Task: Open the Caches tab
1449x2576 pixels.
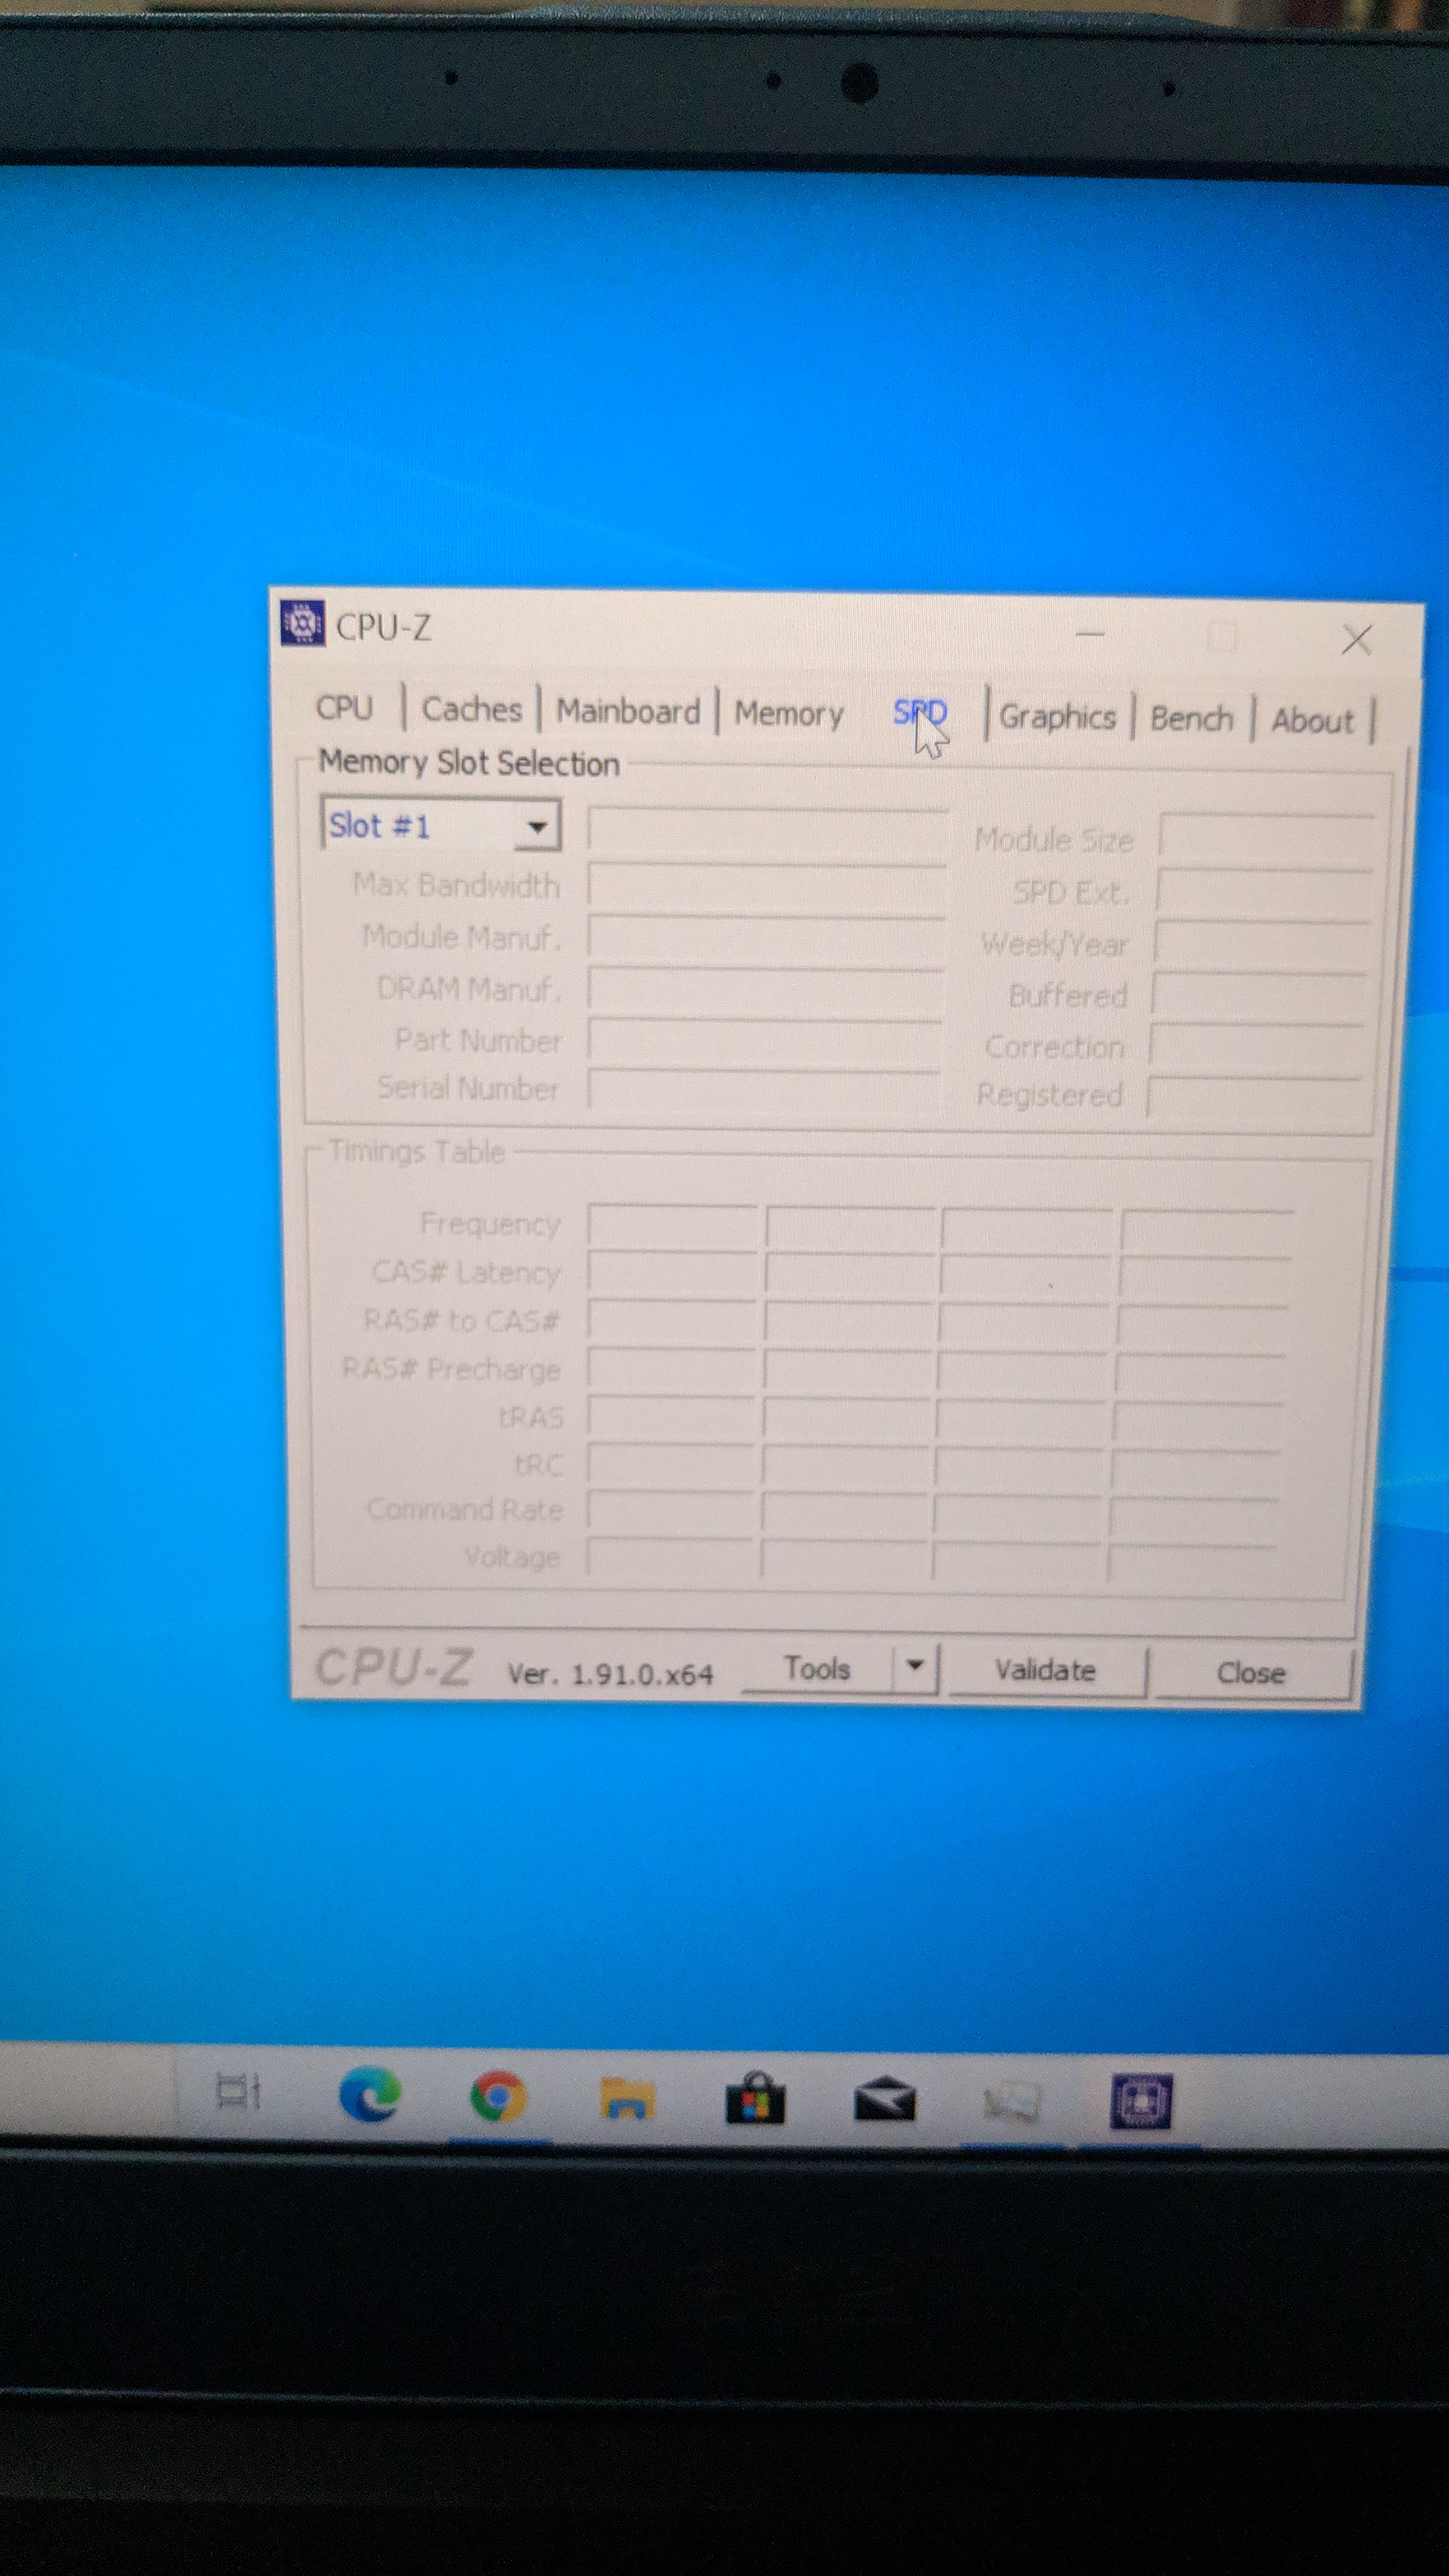Action: (472, 710)
